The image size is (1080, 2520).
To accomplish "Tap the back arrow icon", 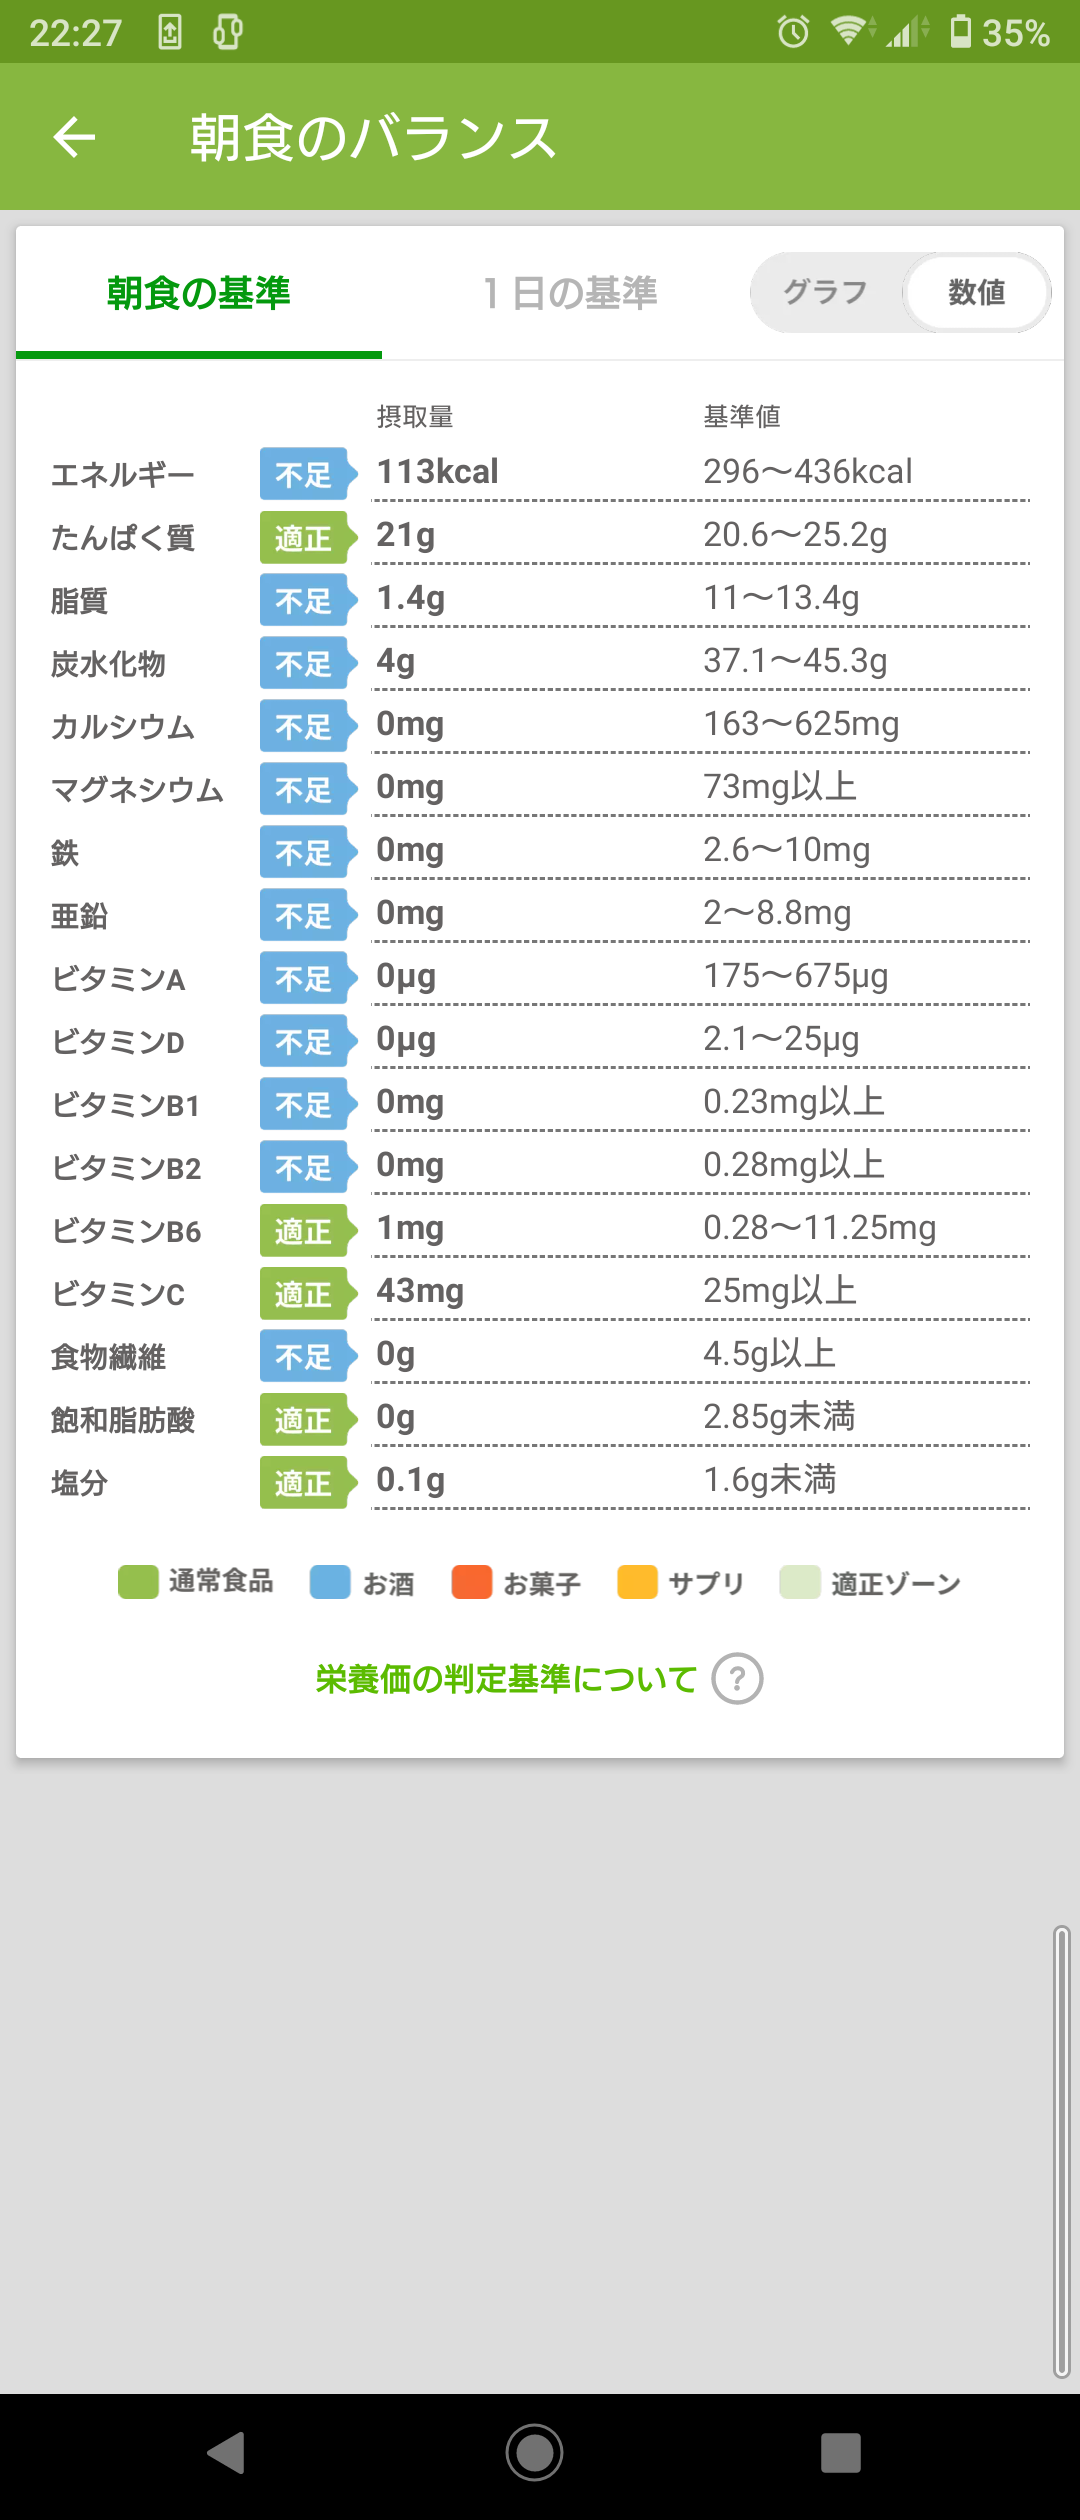I will coord(74,137).
